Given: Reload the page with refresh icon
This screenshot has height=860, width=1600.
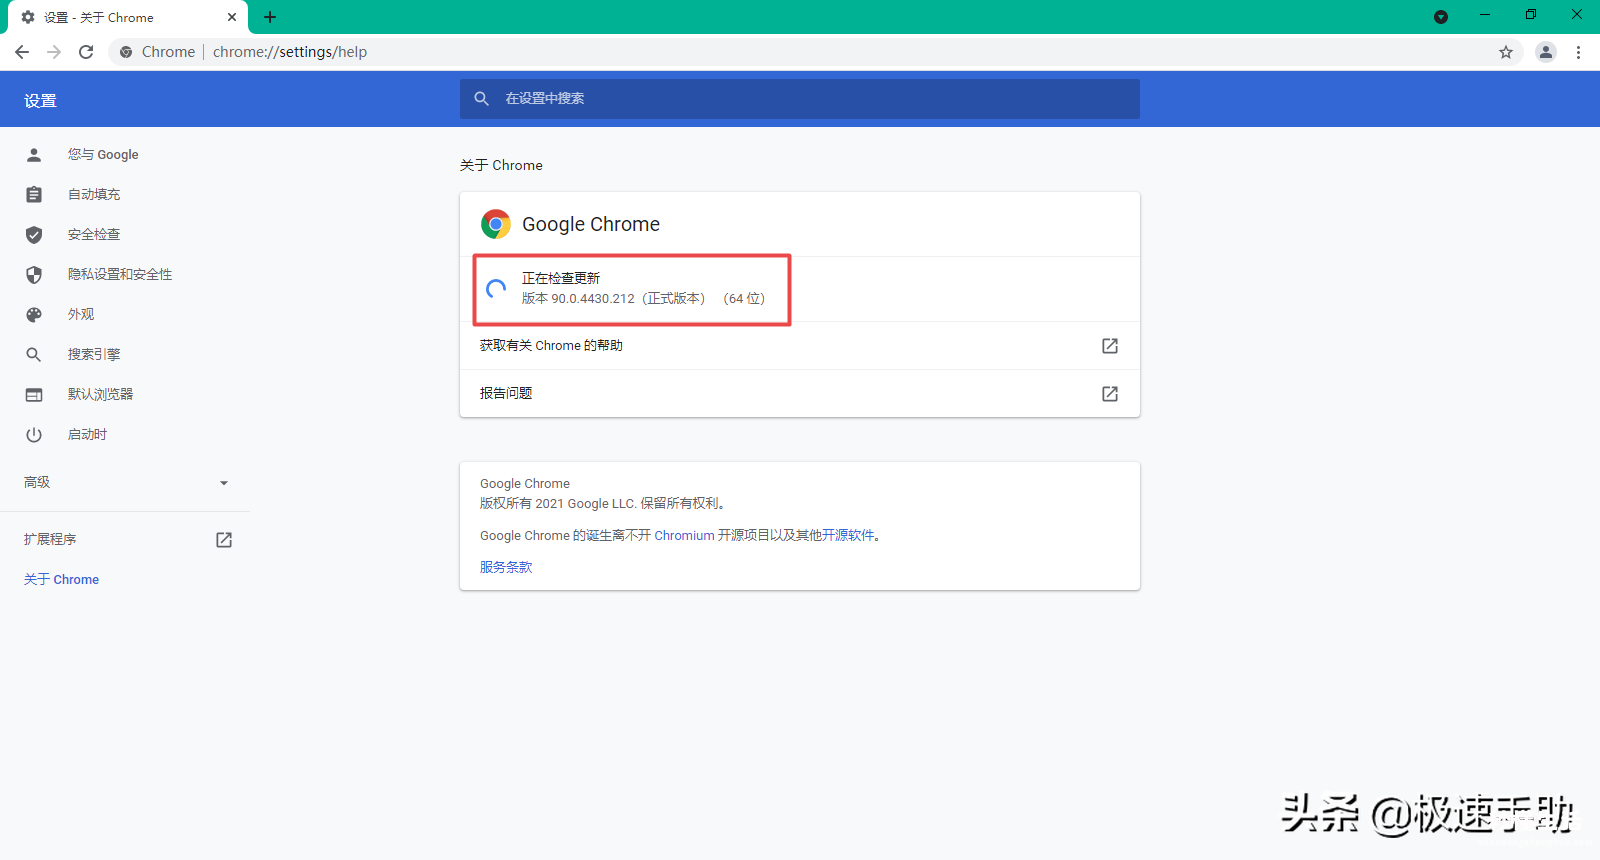Looking at the screenshot, I should (x=86, y=52).
